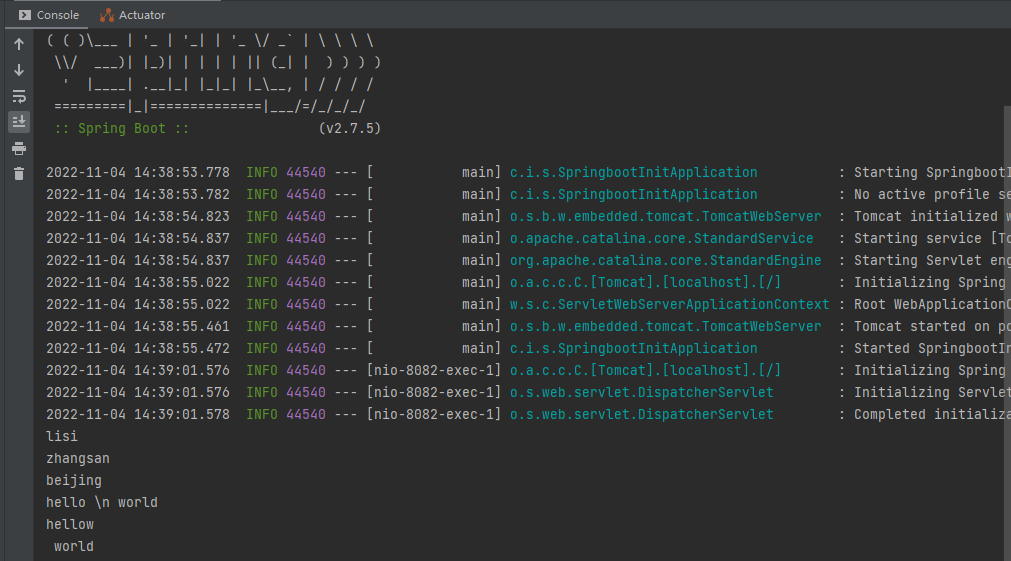Screen dimensions: 1011x561
Task: Toggle Scroll to End of console
Action: click(19, 122)
